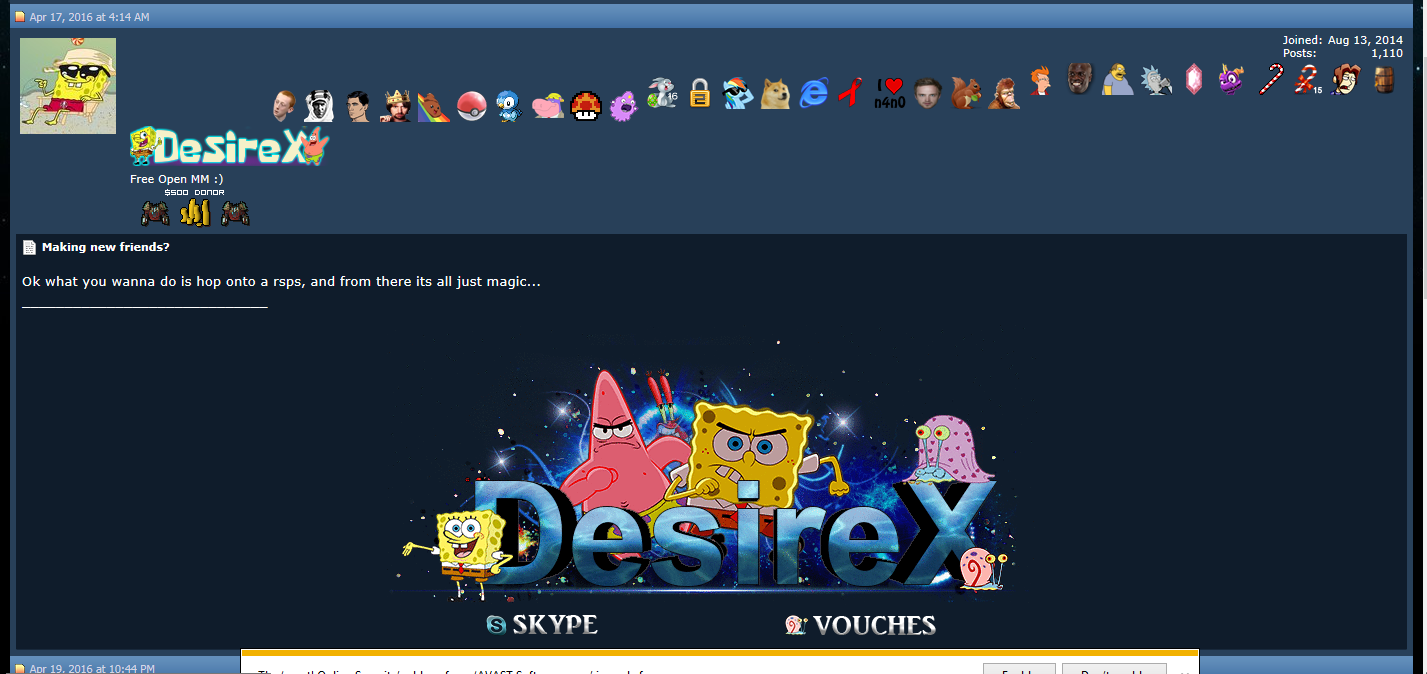Click the young man face award
Image resolution: width=1427 pixels, height=674 pixels.
coord(927,93)
